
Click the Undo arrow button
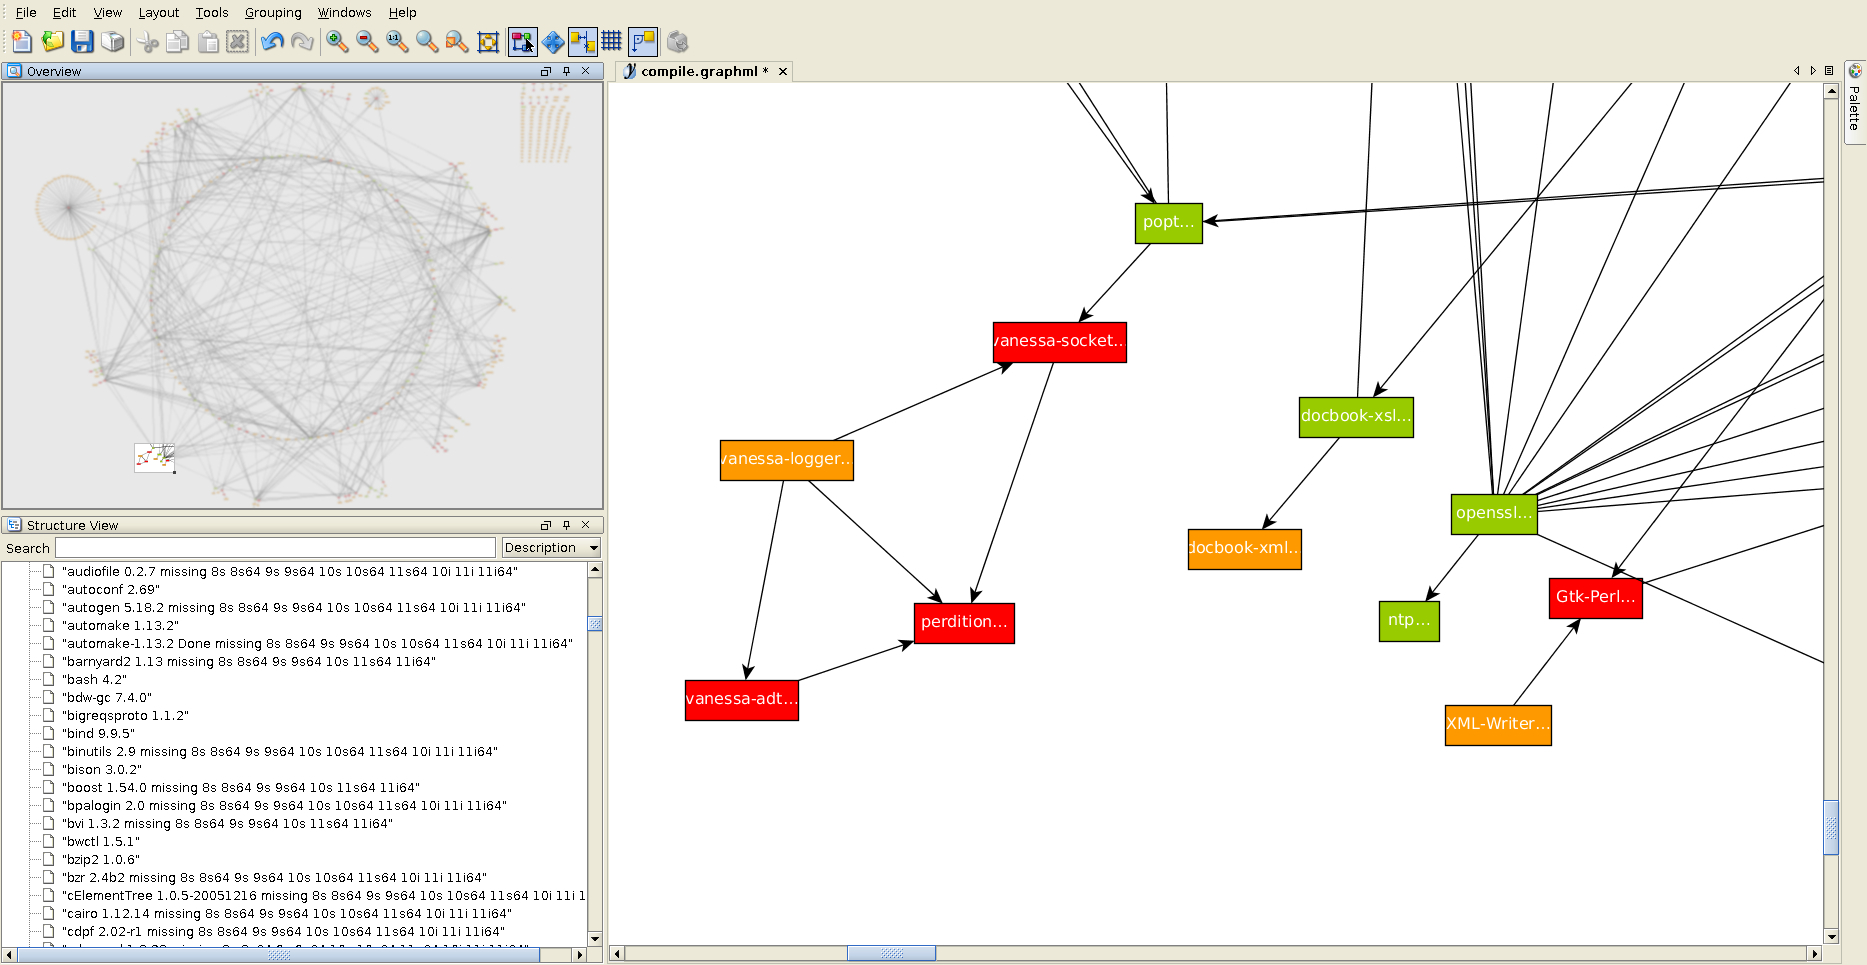(271, 42)
